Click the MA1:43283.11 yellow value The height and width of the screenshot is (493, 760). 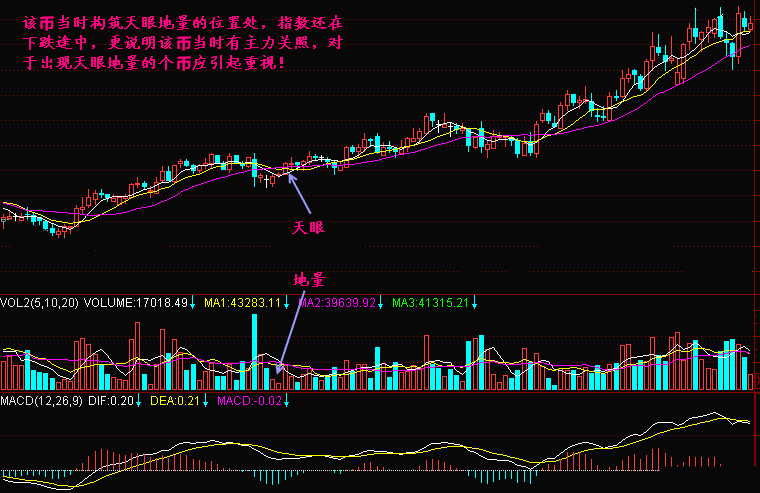(x=242, y=303)
